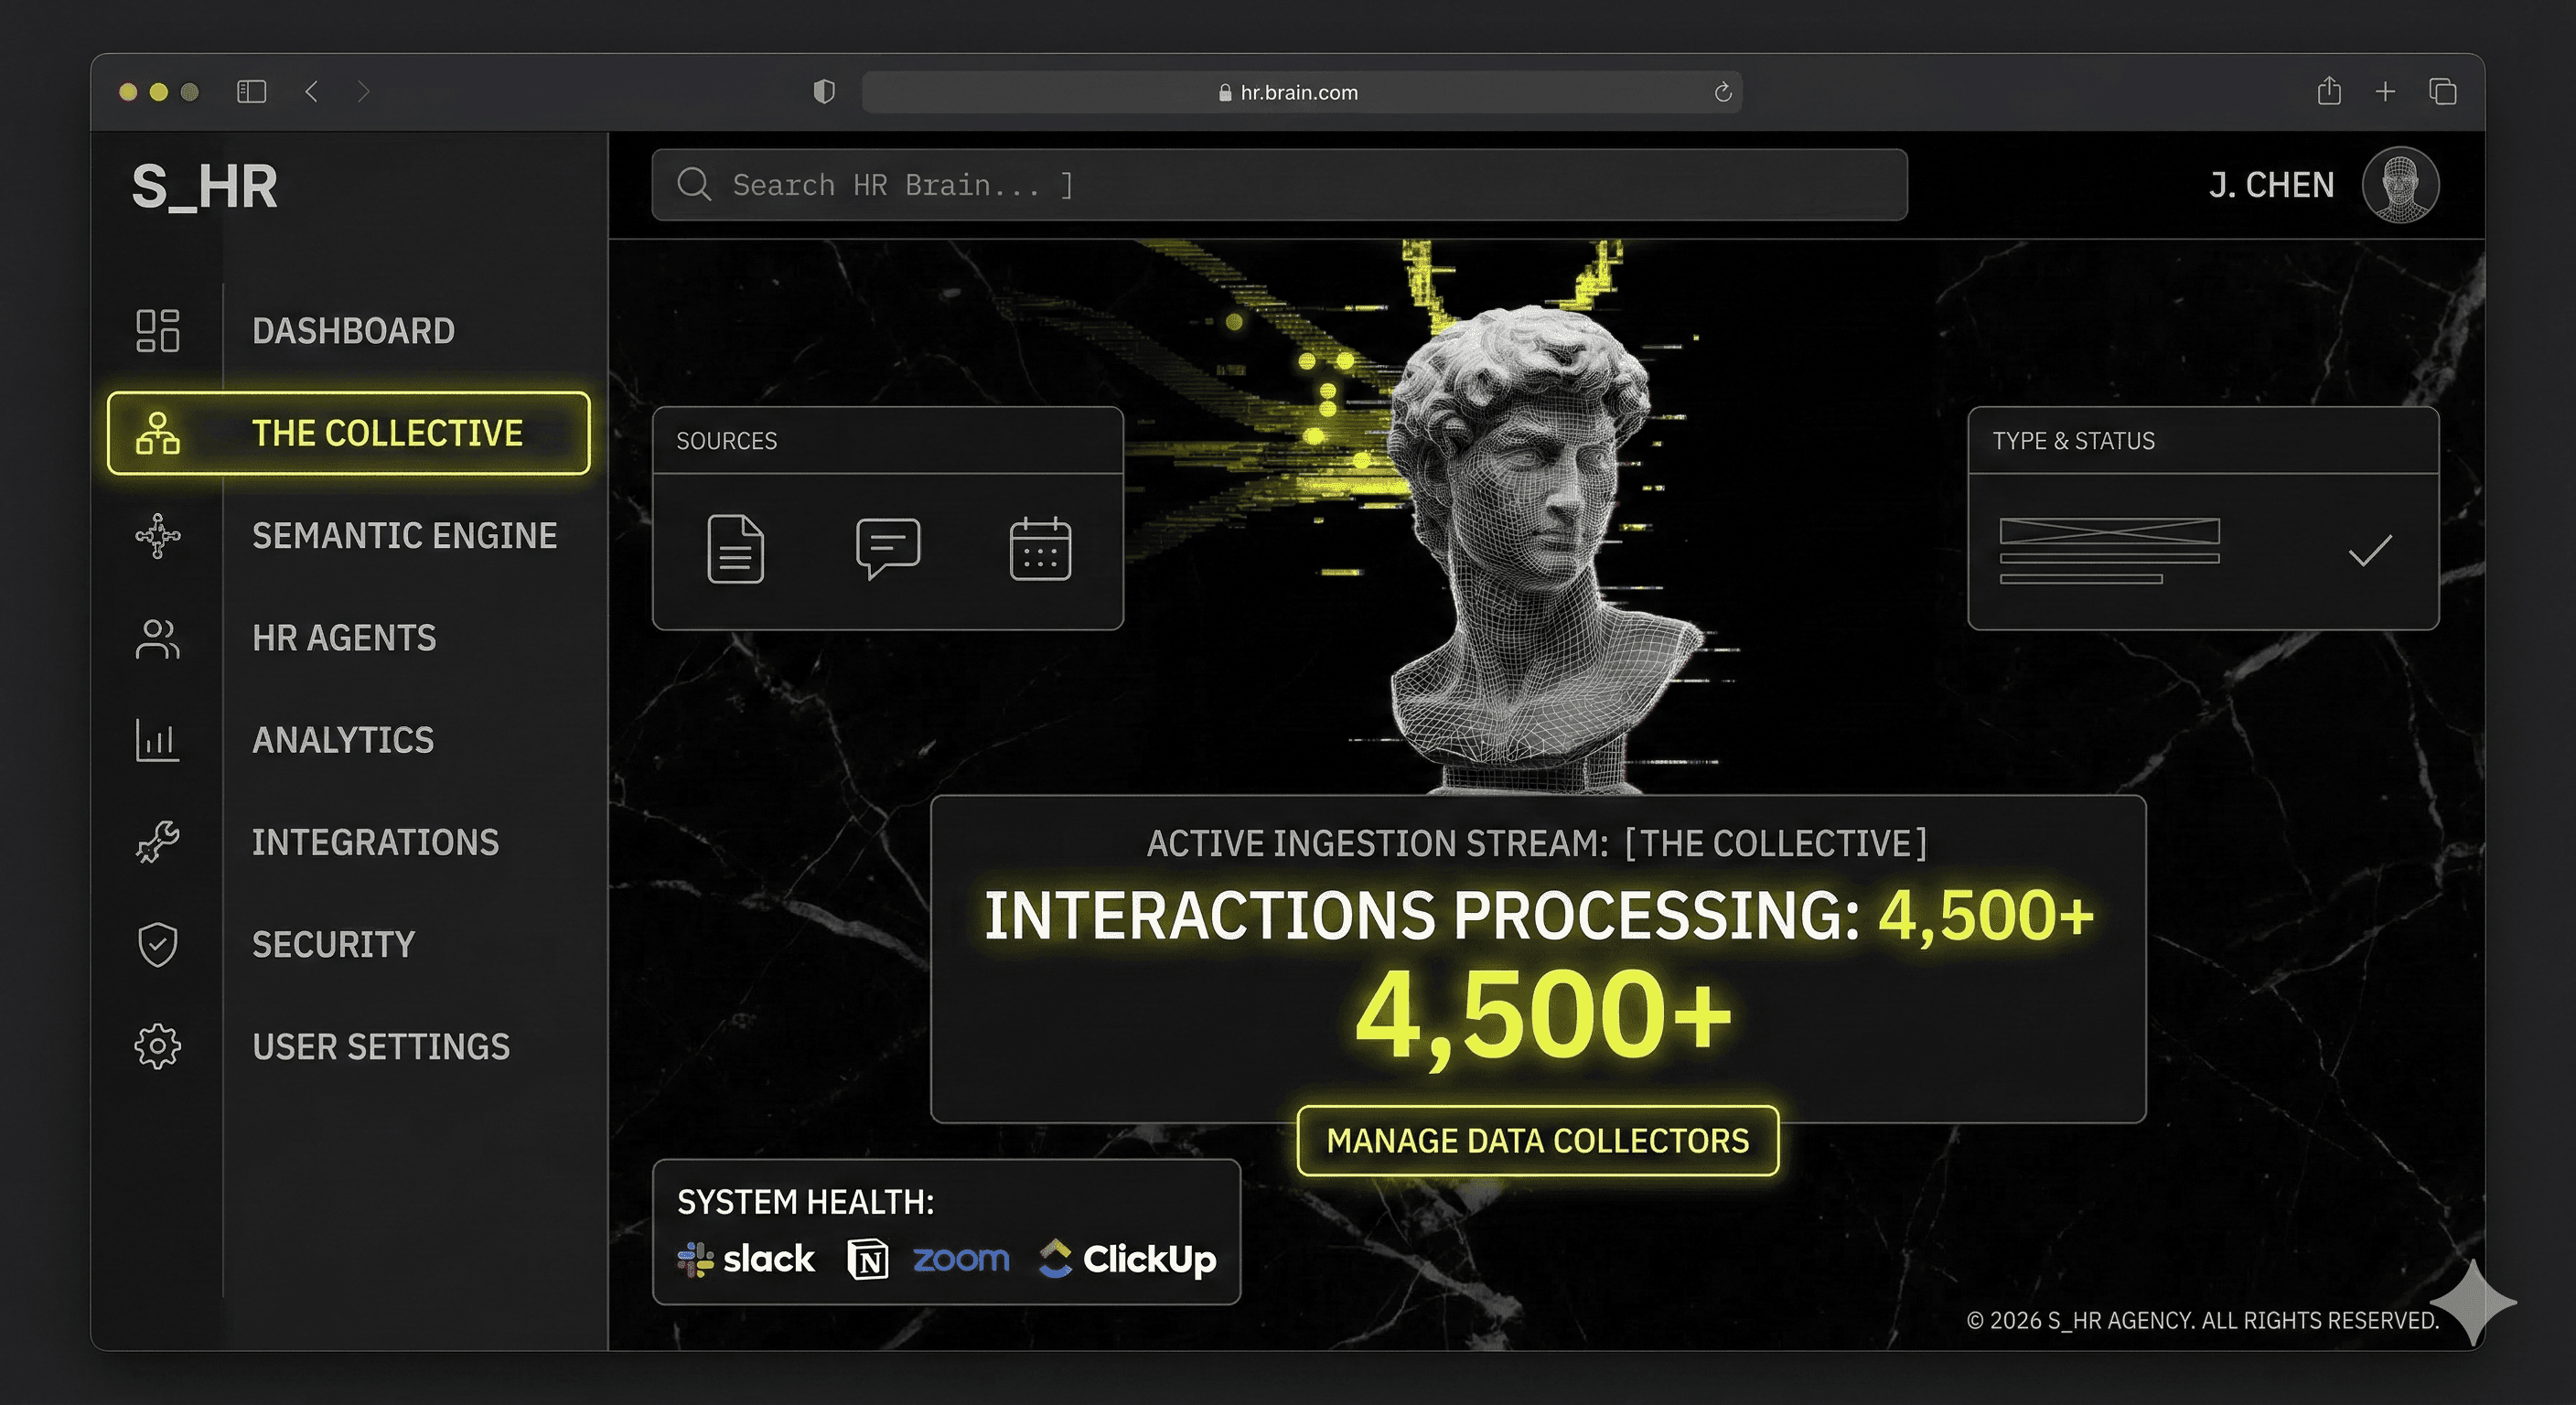Reload the hr.brain.com page
The image size is (2576, 1405).
(1722, 92)
